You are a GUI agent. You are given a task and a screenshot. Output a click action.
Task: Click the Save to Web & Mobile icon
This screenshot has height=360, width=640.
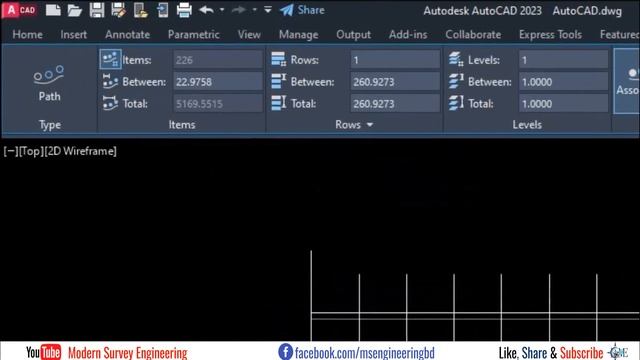point(162,10)
